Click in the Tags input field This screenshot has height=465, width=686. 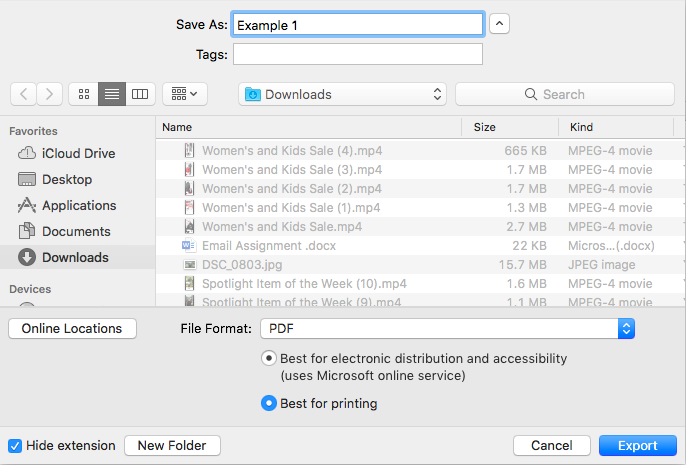[x=357, y=54]
